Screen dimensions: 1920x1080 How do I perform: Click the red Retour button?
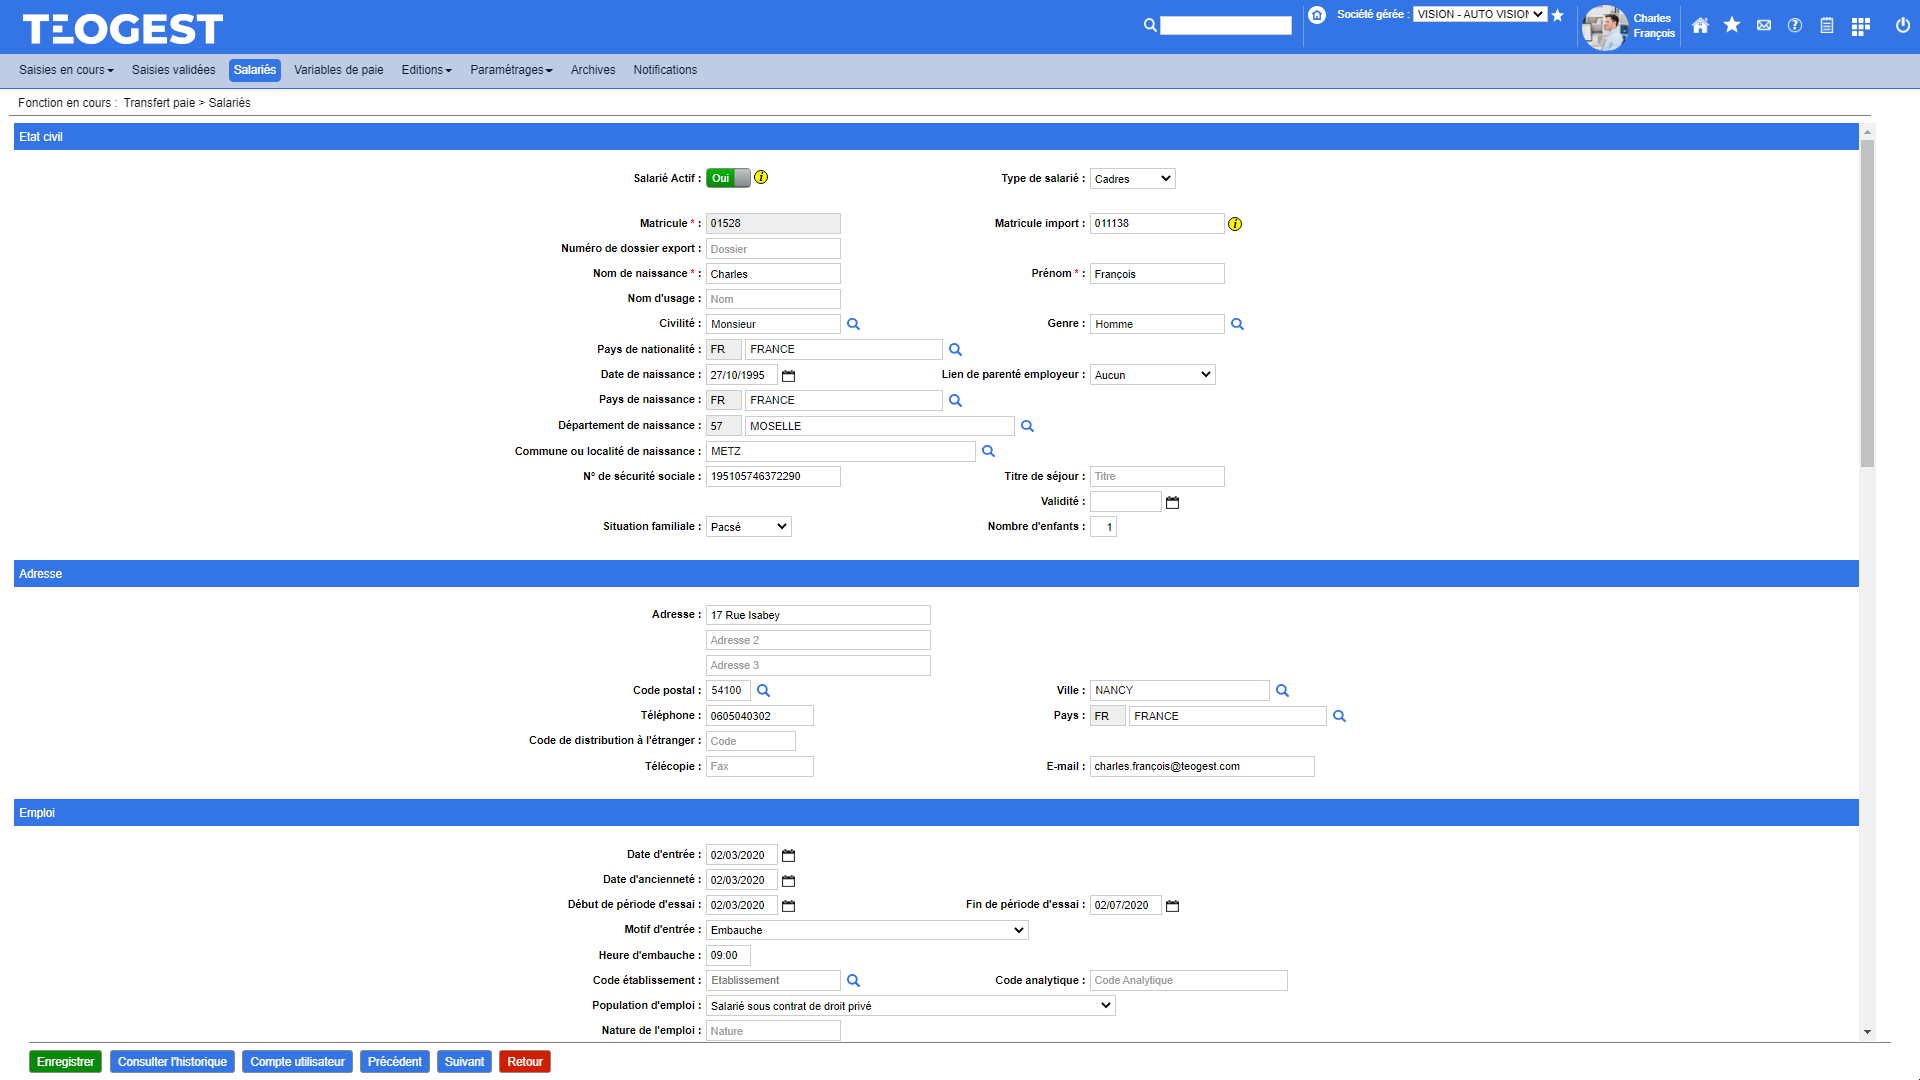tap(524, 1062)
